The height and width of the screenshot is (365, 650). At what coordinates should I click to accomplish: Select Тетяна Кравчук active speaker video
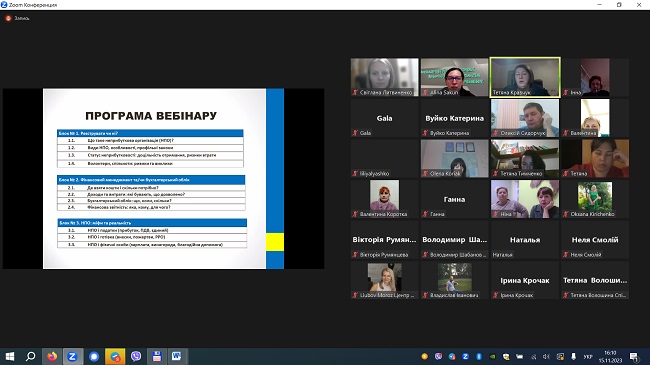[525, 77]
